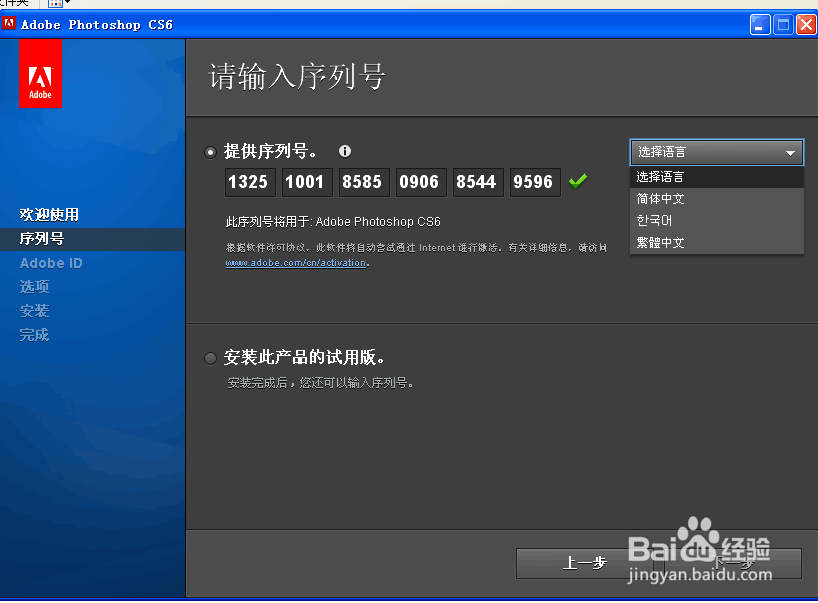
Task: Choose 选择语言 option in dropdown list
Action: [717, 177]
